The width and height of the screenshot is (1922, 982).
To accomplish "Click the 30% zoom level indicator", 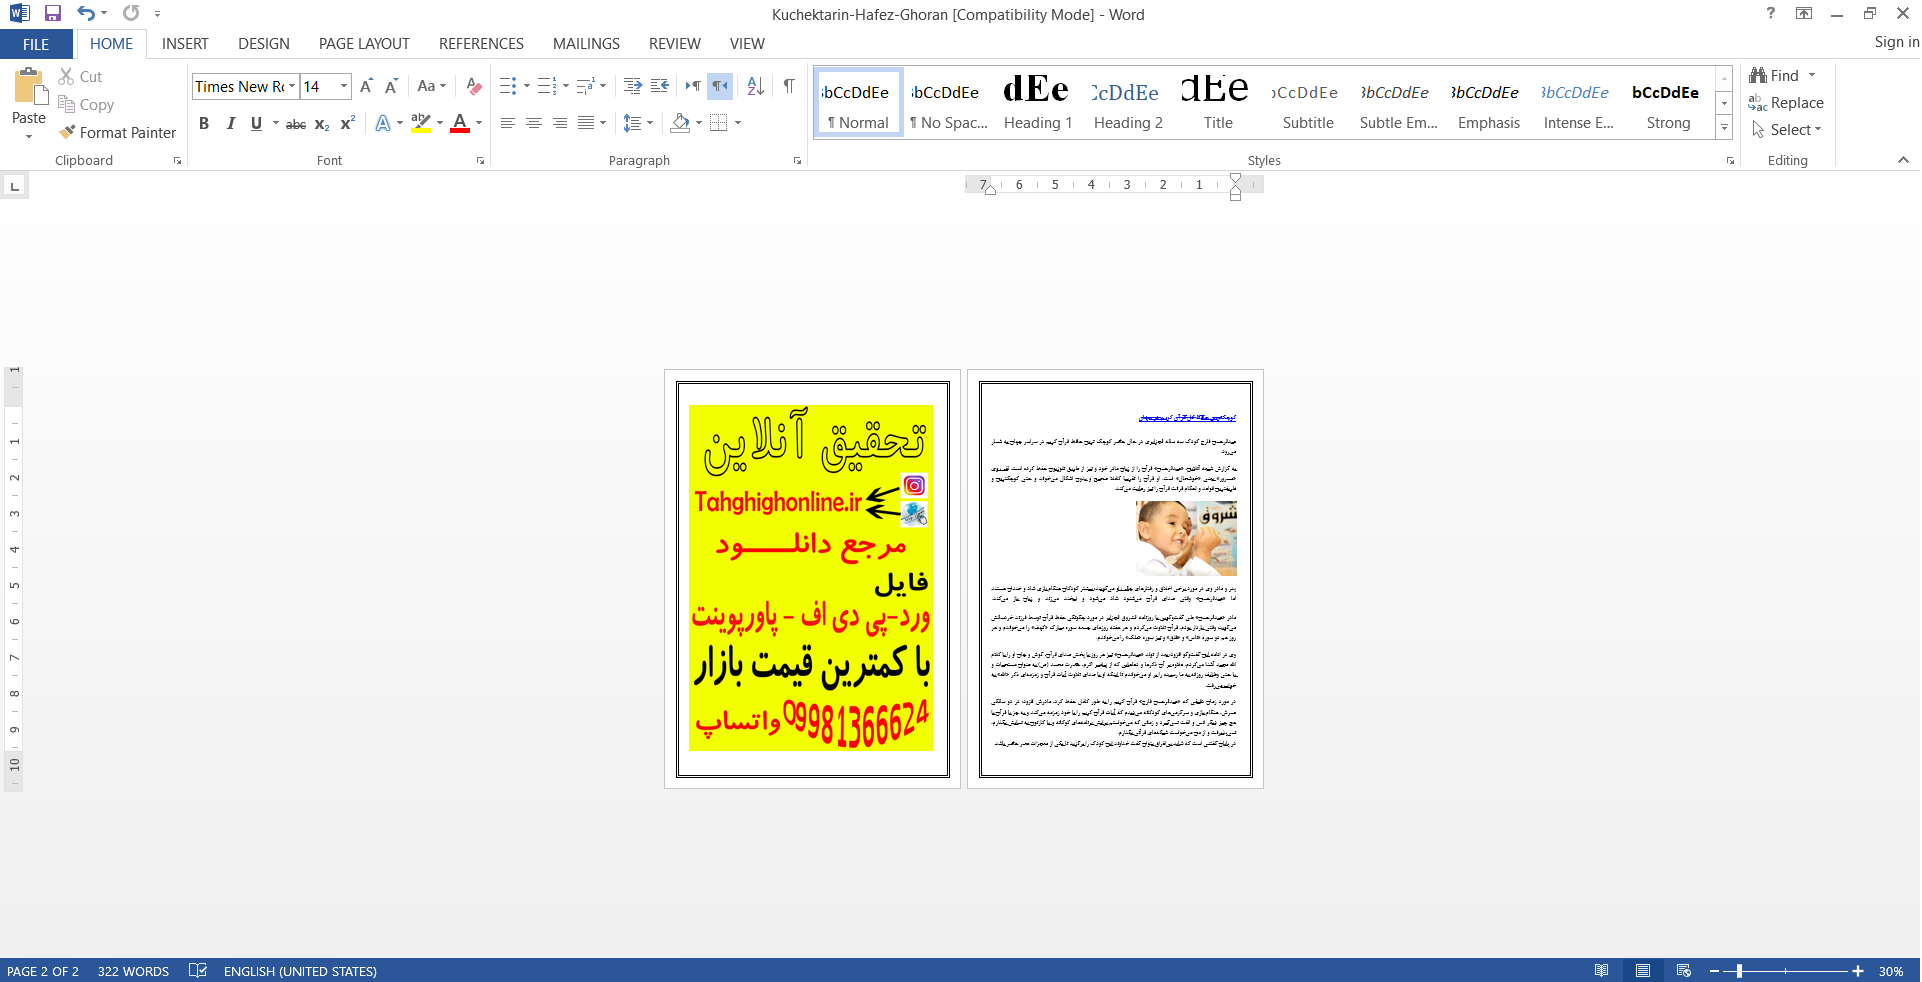I will pyautogui.click(x=1891, y=971).
